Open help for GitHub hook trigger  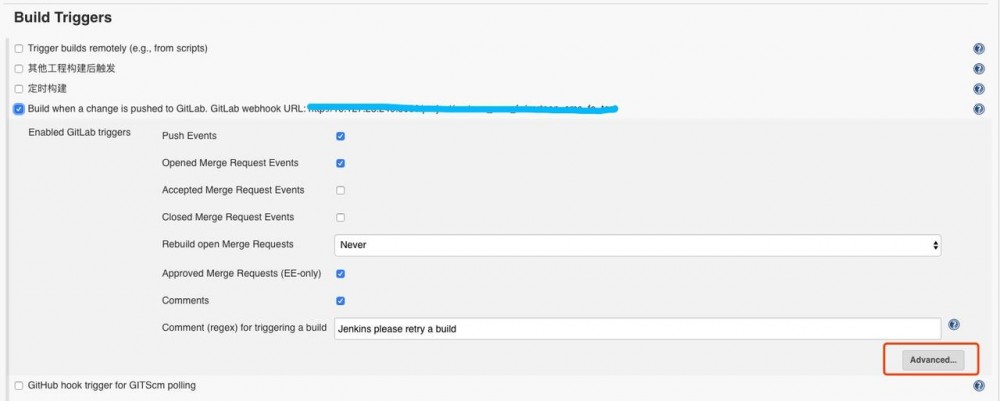coord(979,386)
